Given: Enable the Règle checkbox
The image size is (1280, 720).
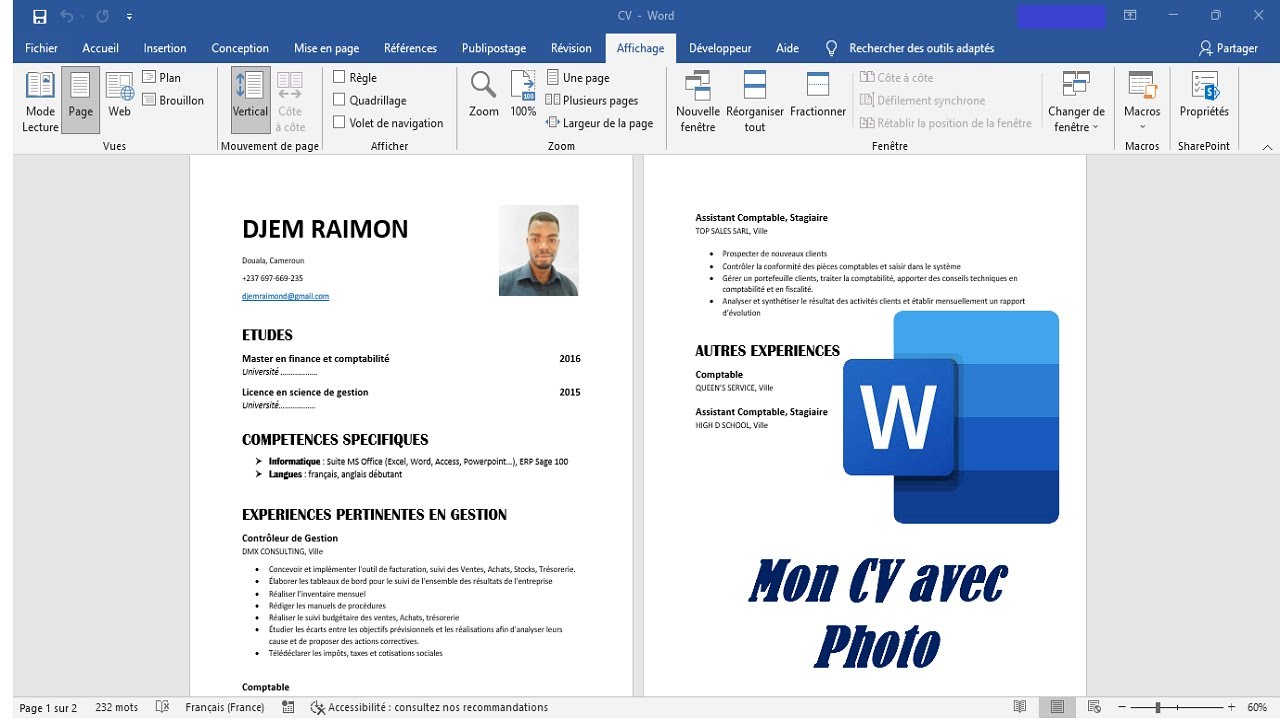Looking at the screenshot, I should 339,77.
